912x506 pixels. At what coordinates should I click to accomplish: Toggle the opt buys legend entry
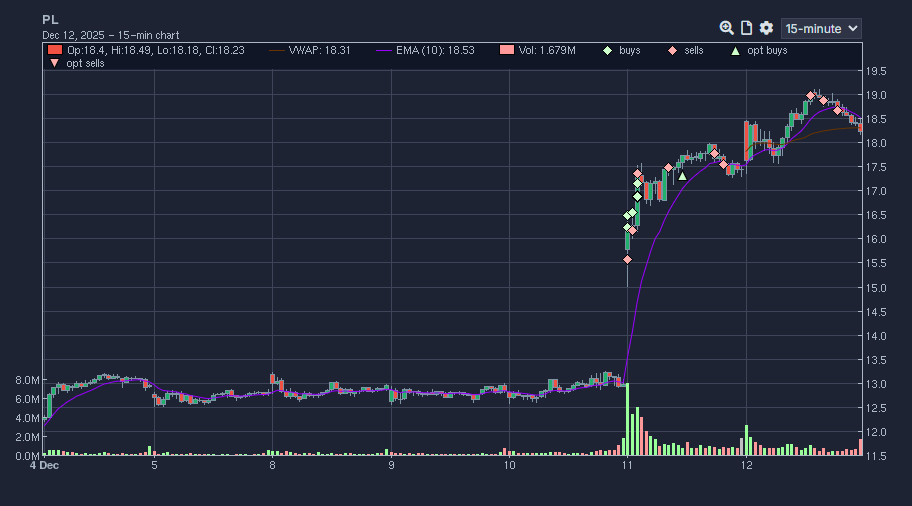coord(759,51)
